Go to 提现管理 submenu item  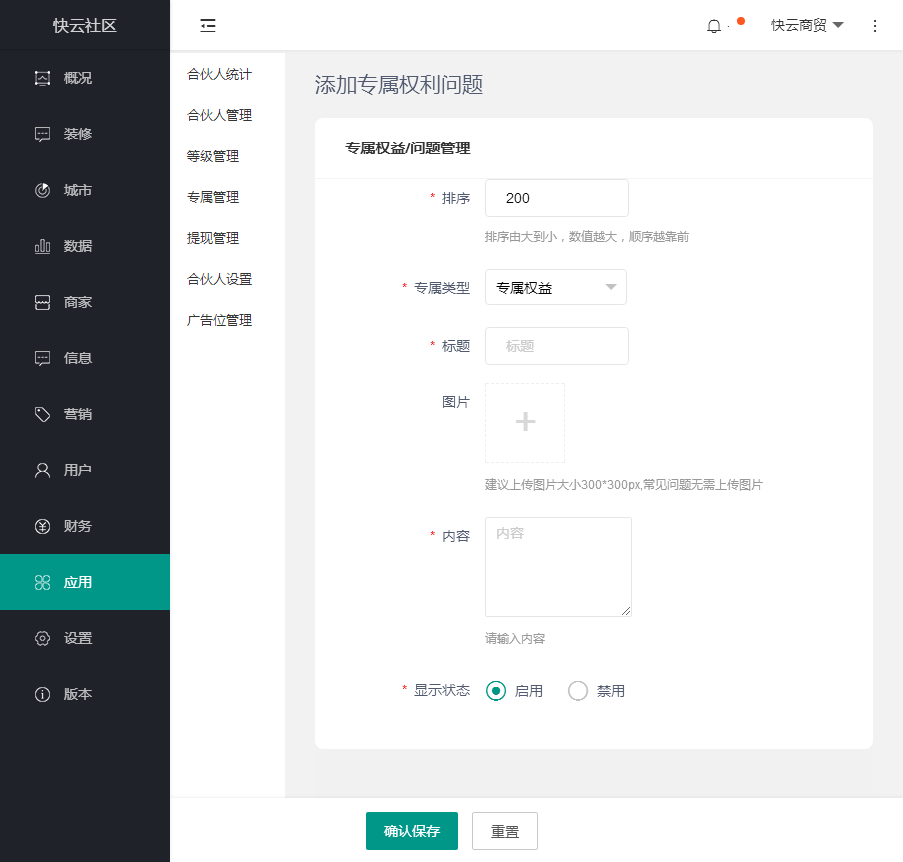coord(213,238)
